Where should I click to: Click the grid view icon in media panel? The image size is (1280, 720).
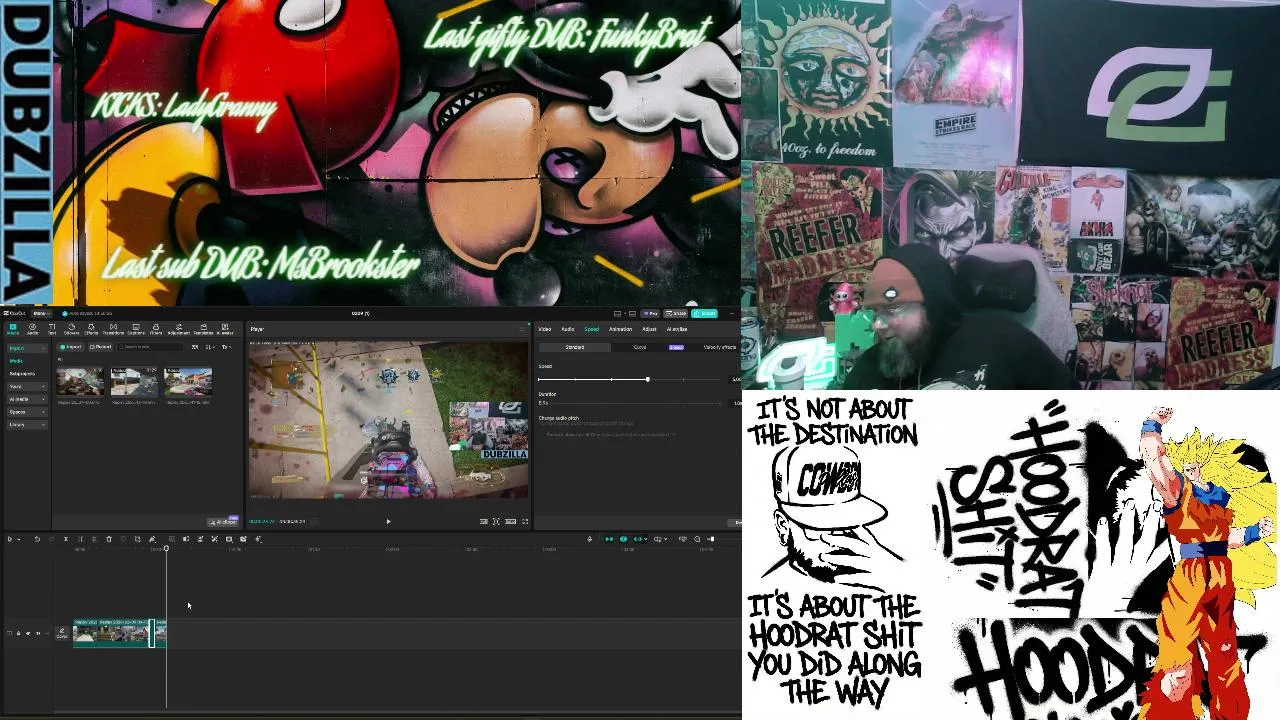coord(195,347)
